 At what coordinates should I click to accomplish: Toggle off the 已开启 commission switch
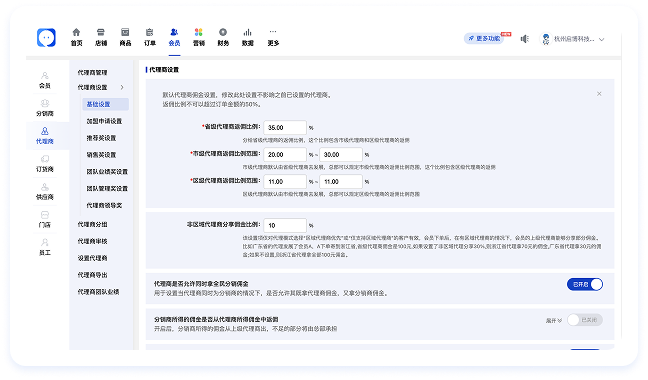coord(585,284)
